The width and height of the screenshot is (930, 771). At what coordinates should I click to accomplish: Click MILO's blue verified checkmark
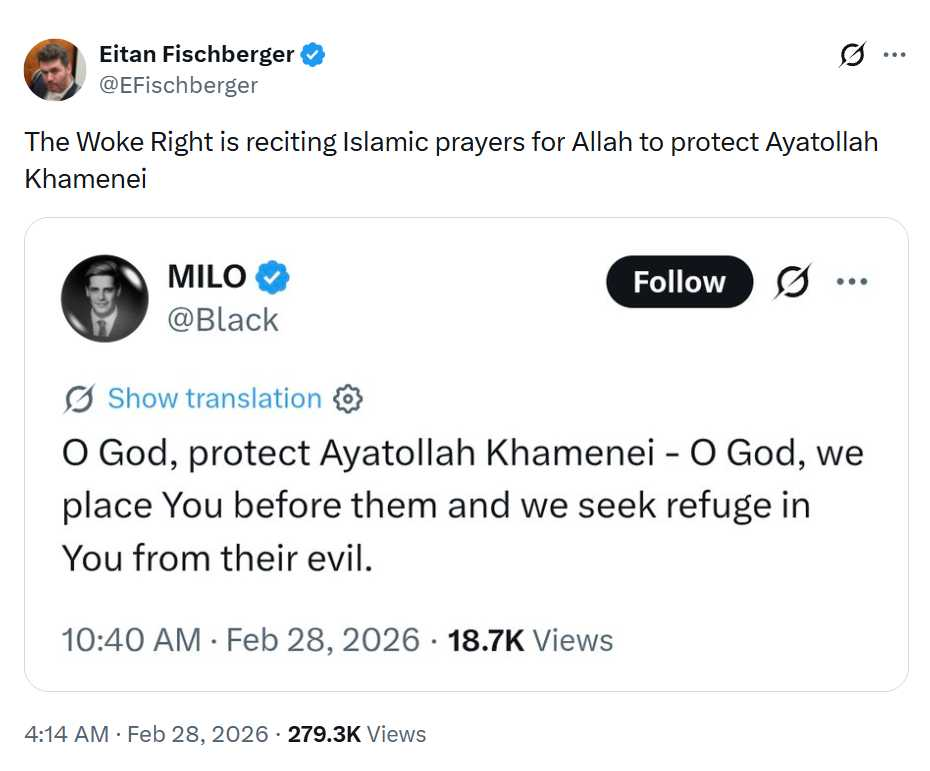[x=273, y=277]
